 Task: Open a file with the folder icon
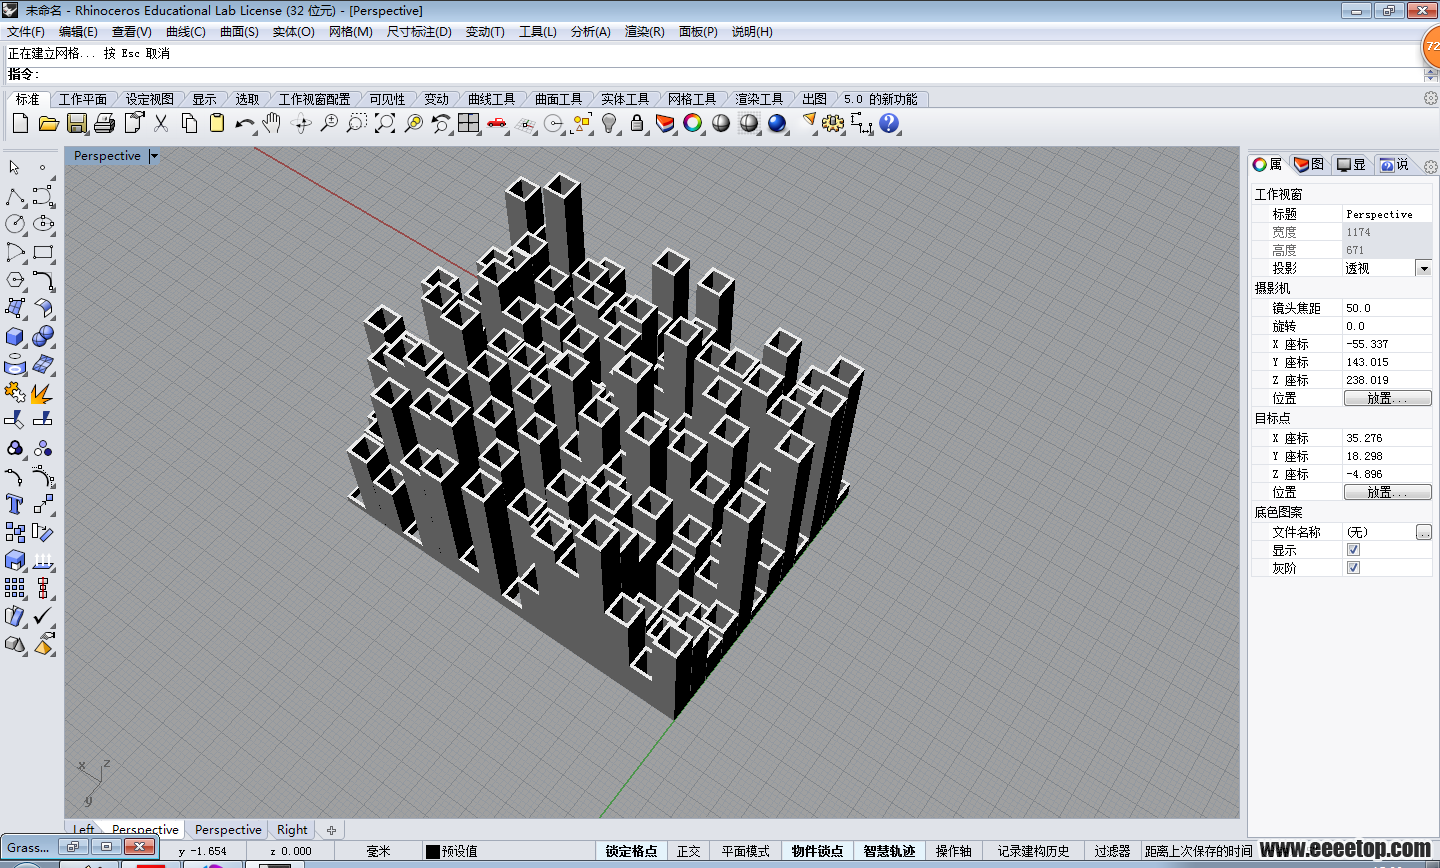[x=48, y=123]
